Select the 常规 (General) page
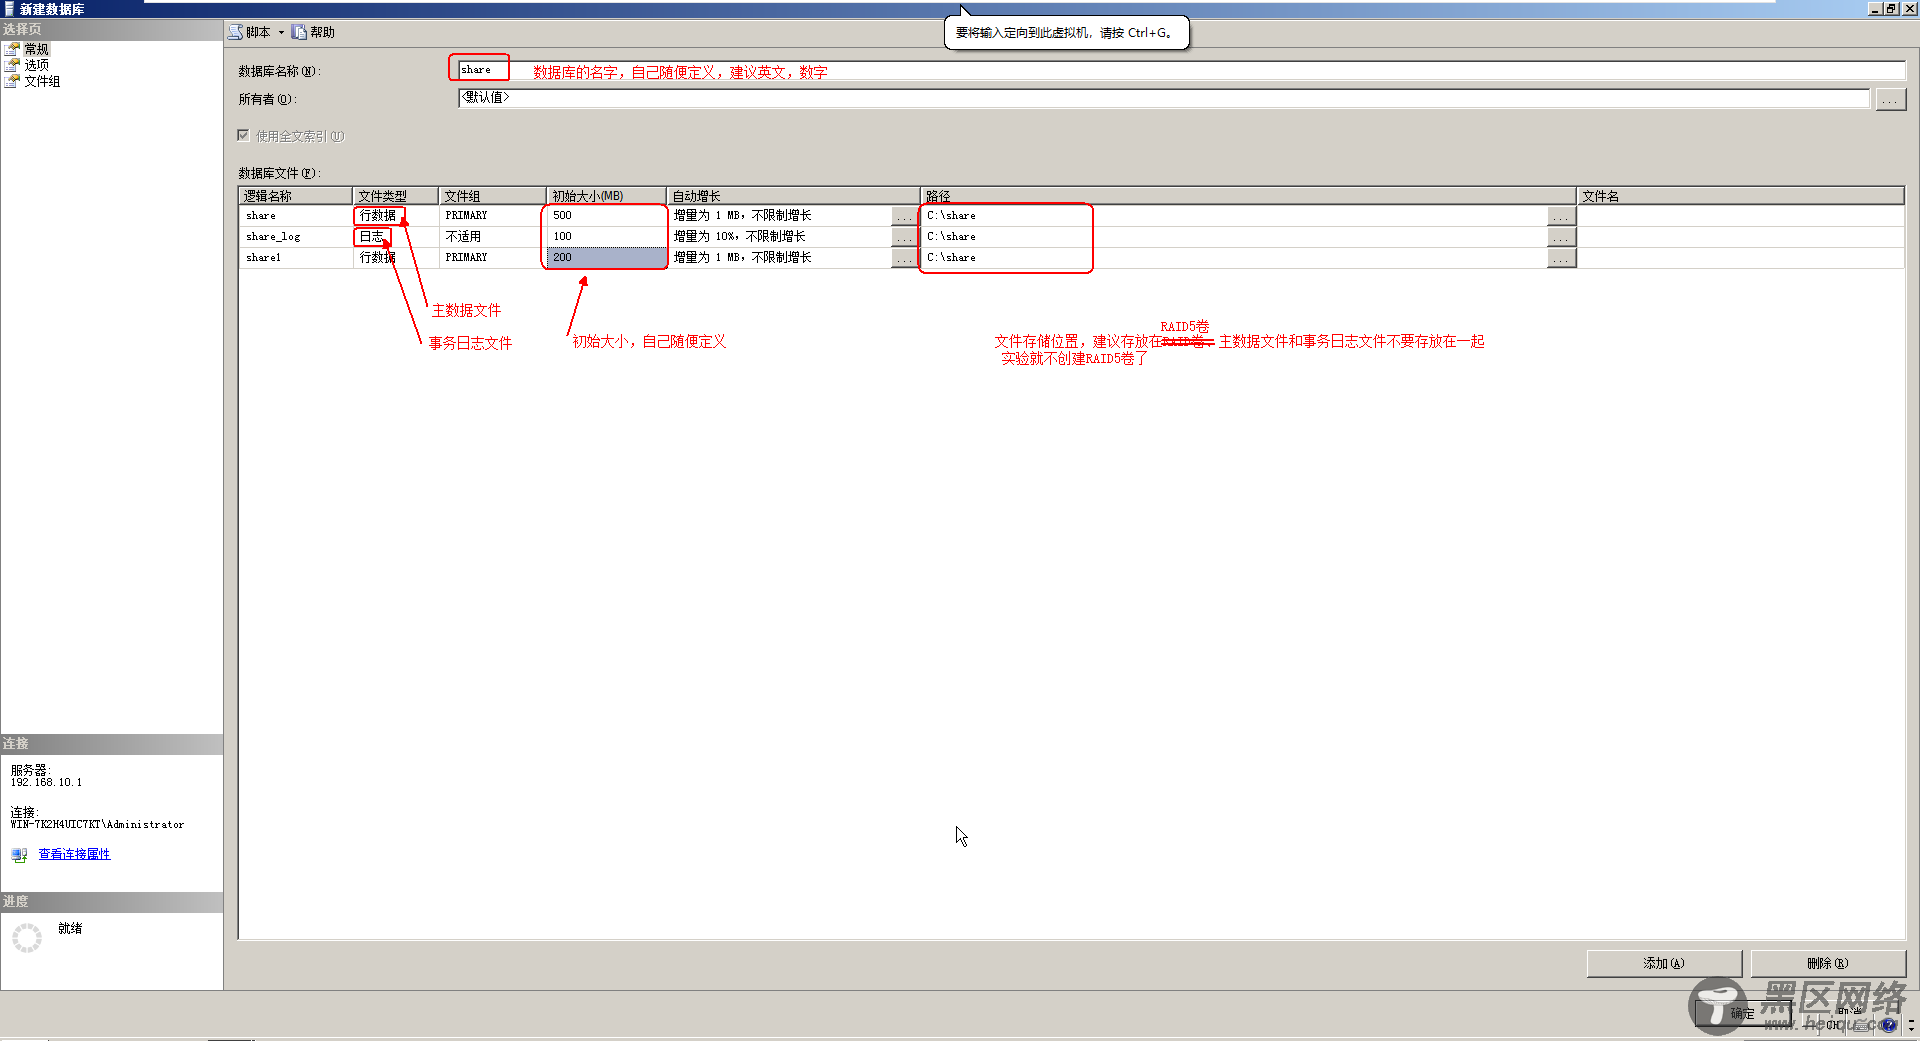1920x1041 pixels. [x=36, y=49]
